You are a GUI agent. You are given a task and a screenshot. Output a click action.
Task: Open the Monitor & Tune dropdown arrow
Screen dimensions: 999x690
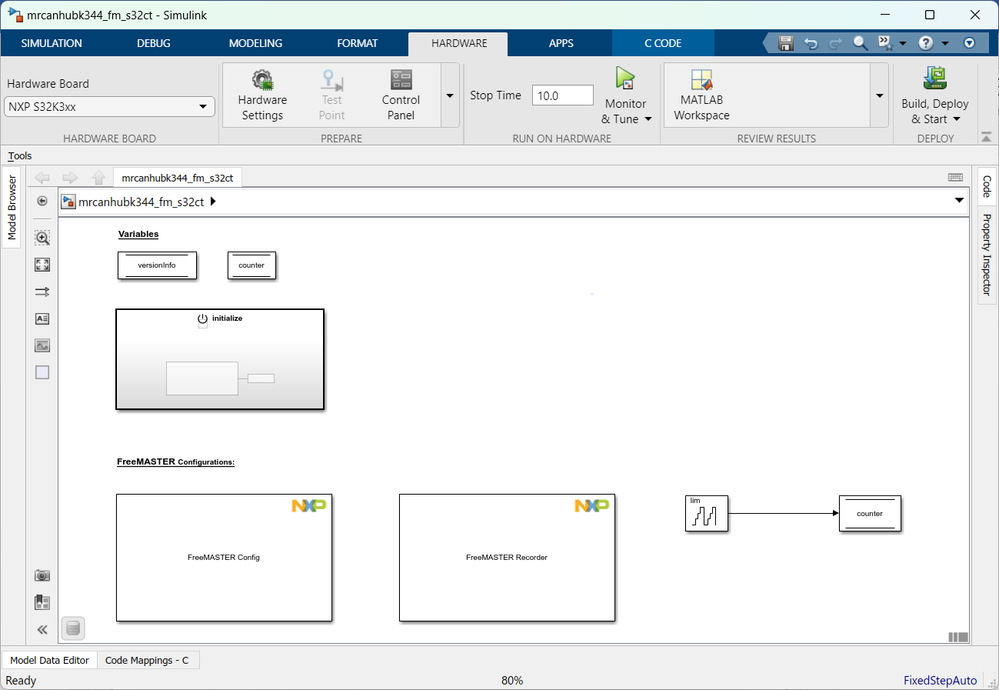tap(649, 119)
